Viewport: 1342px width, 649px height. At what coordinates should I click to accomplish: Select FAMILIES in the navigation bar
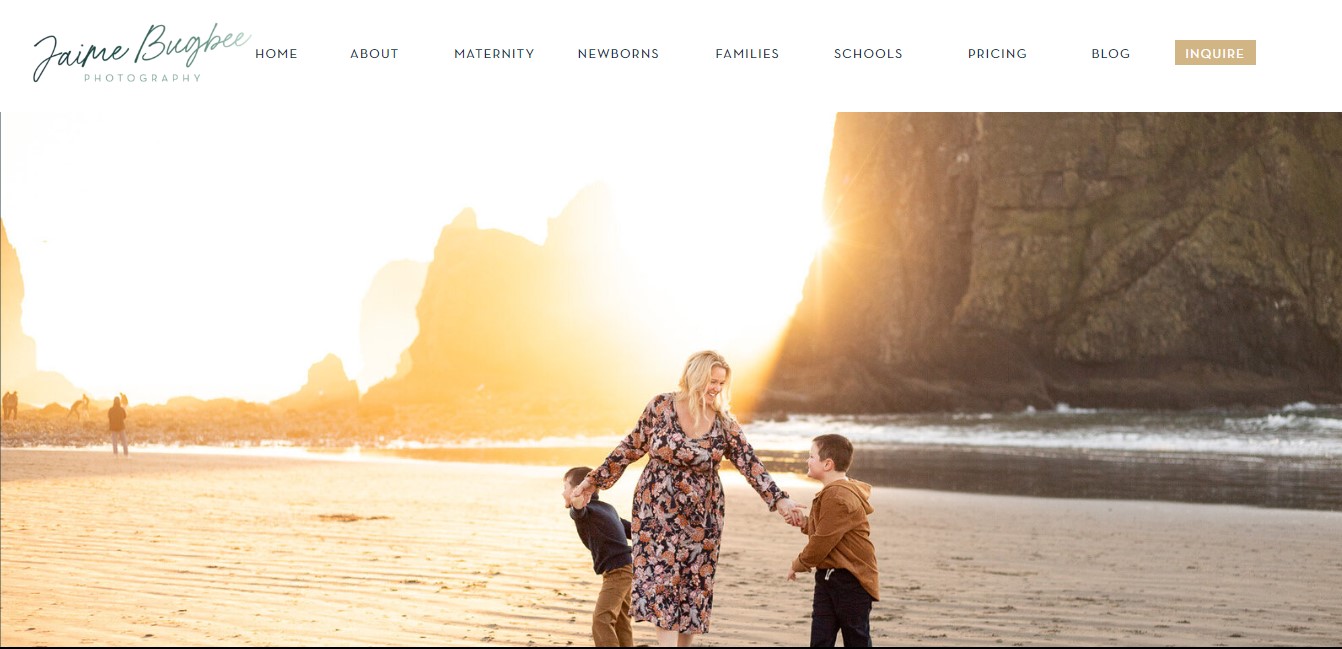747,54
